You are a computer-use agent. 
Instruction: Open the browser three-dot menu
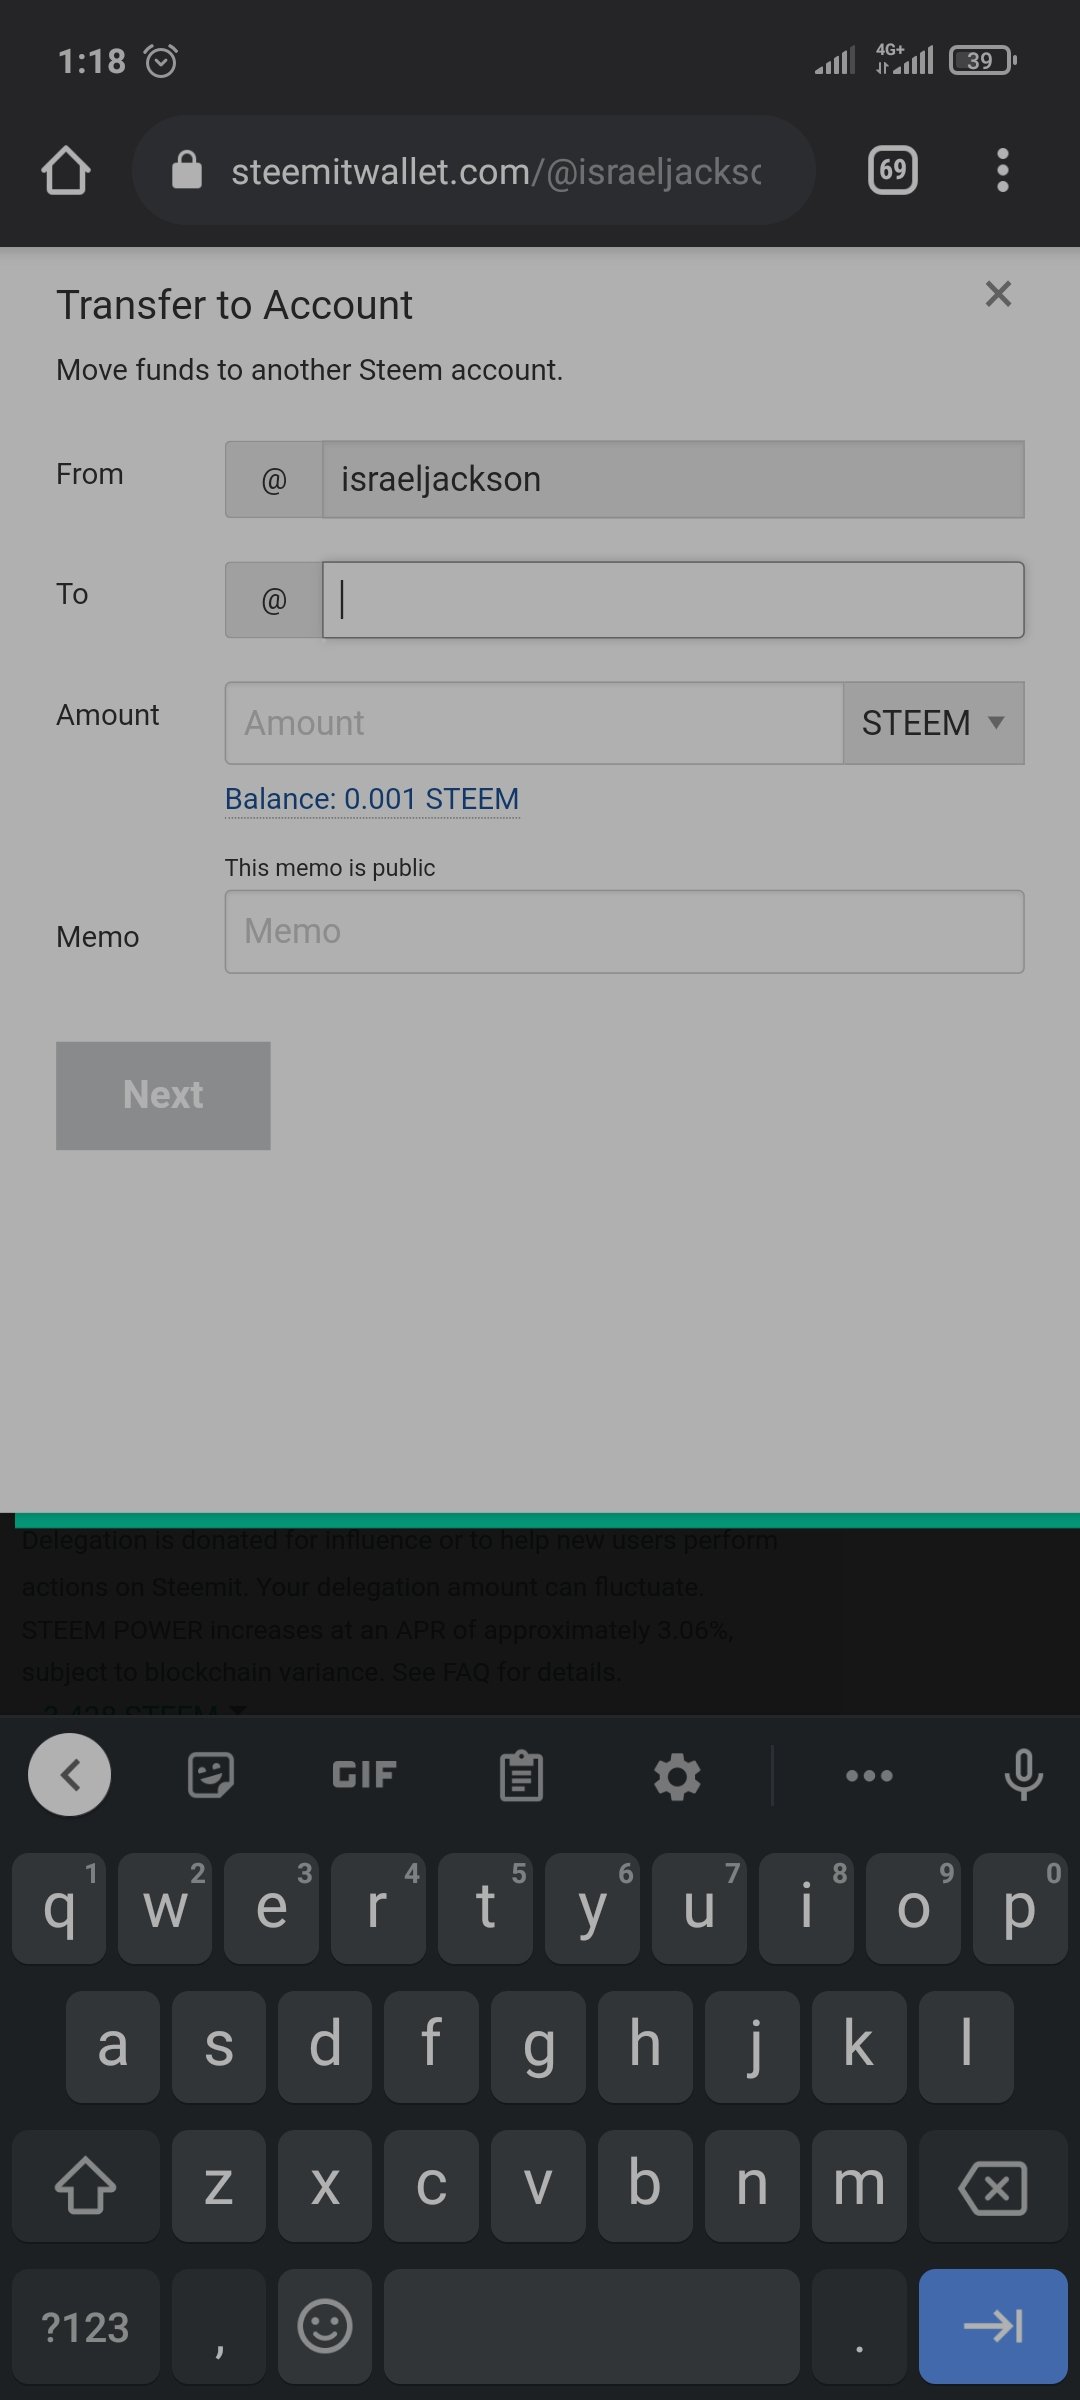pos(1002,170)
